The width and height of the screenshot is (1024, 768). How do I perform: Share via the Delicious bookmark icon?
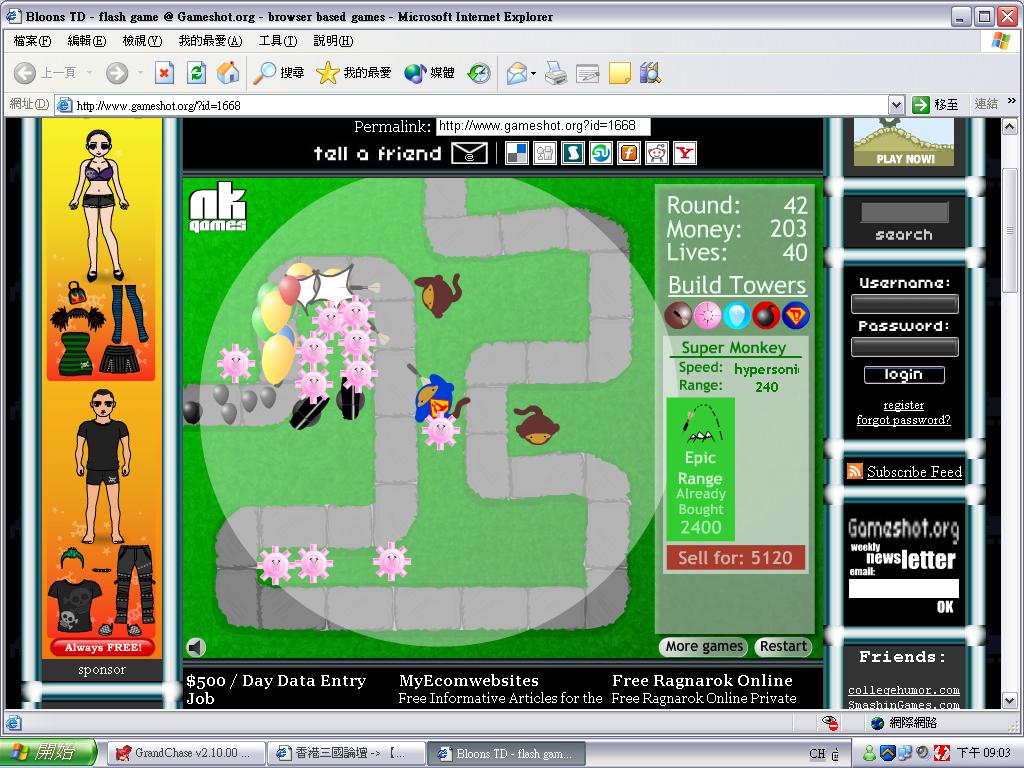click(517, 153)
